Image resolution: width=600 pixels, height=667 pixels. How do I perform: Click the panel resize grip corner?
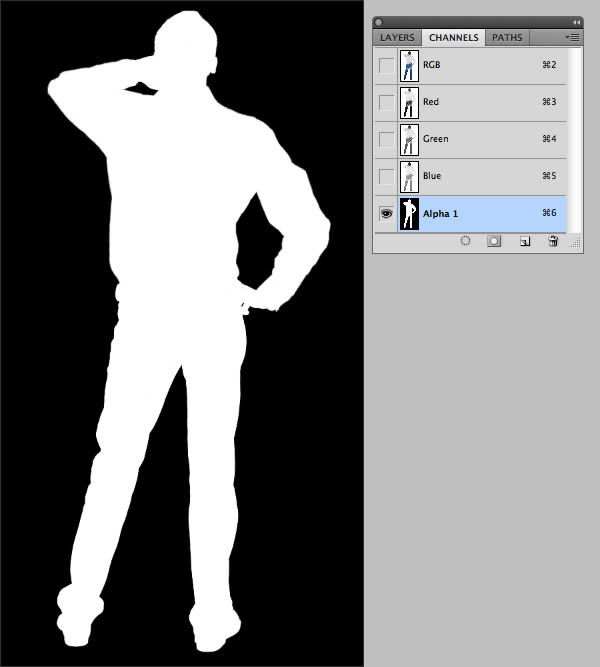[576, 243]
